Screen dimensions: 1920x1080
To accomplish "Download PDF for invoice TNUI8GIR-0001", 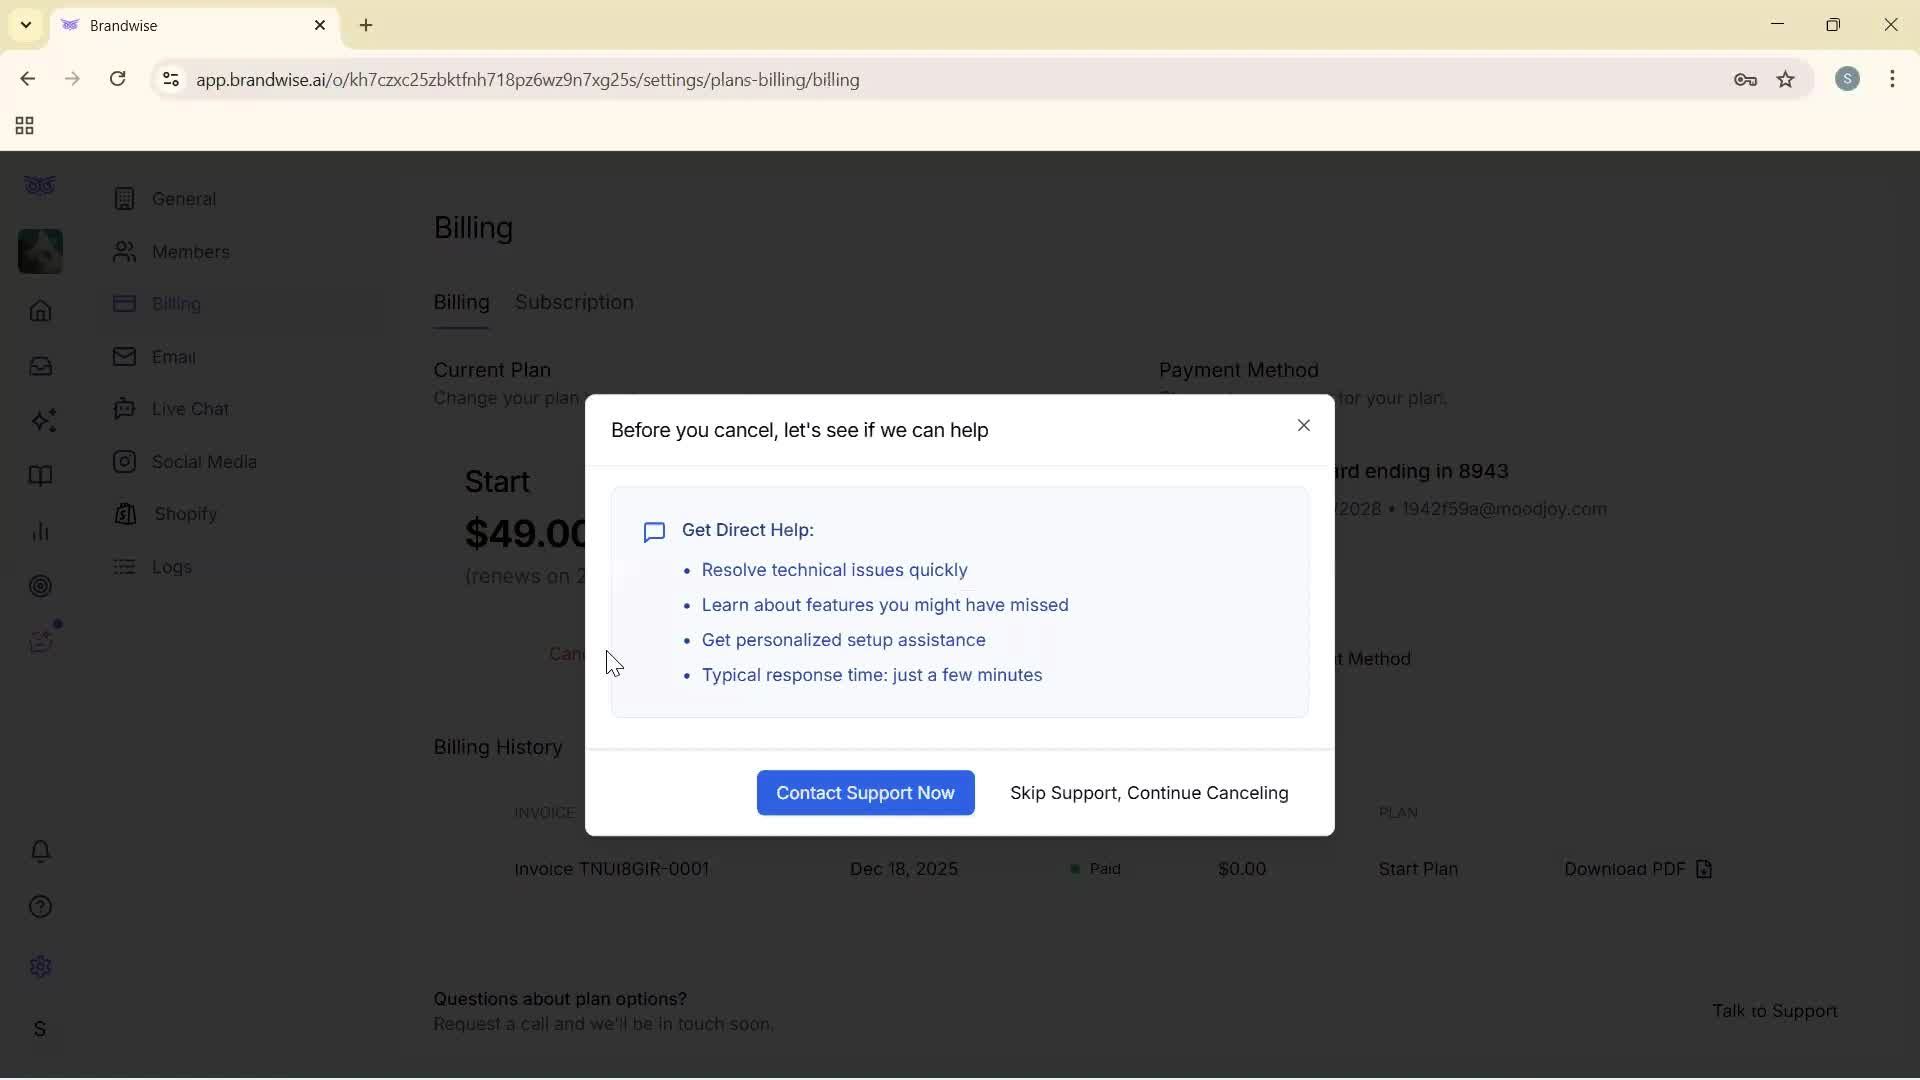I will click(1637, 869).
